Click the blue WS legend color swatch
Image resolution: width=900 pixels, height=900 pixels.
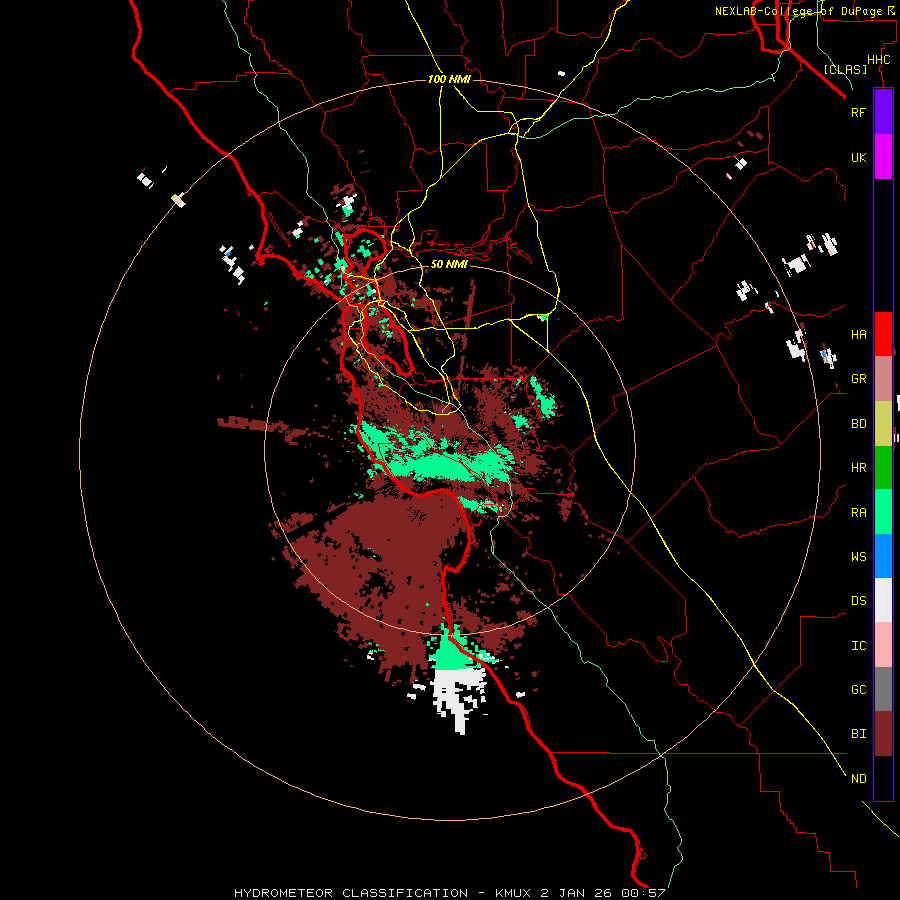(x=883, y=556)
